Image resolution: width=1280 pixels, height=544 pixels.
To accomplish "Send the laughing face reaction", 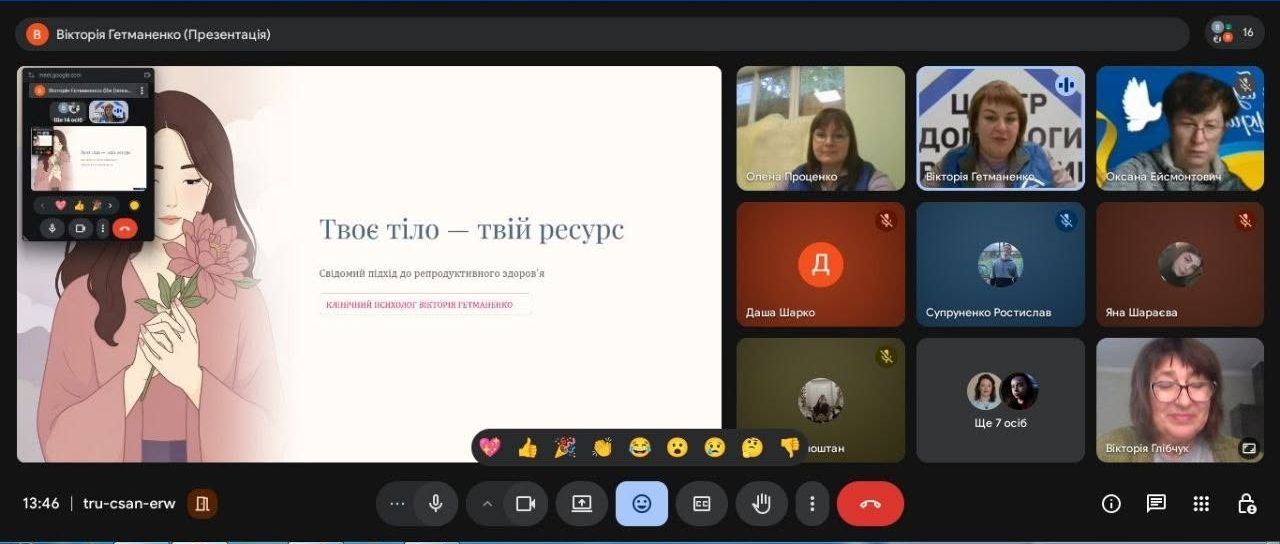I will tap(640, 447).
